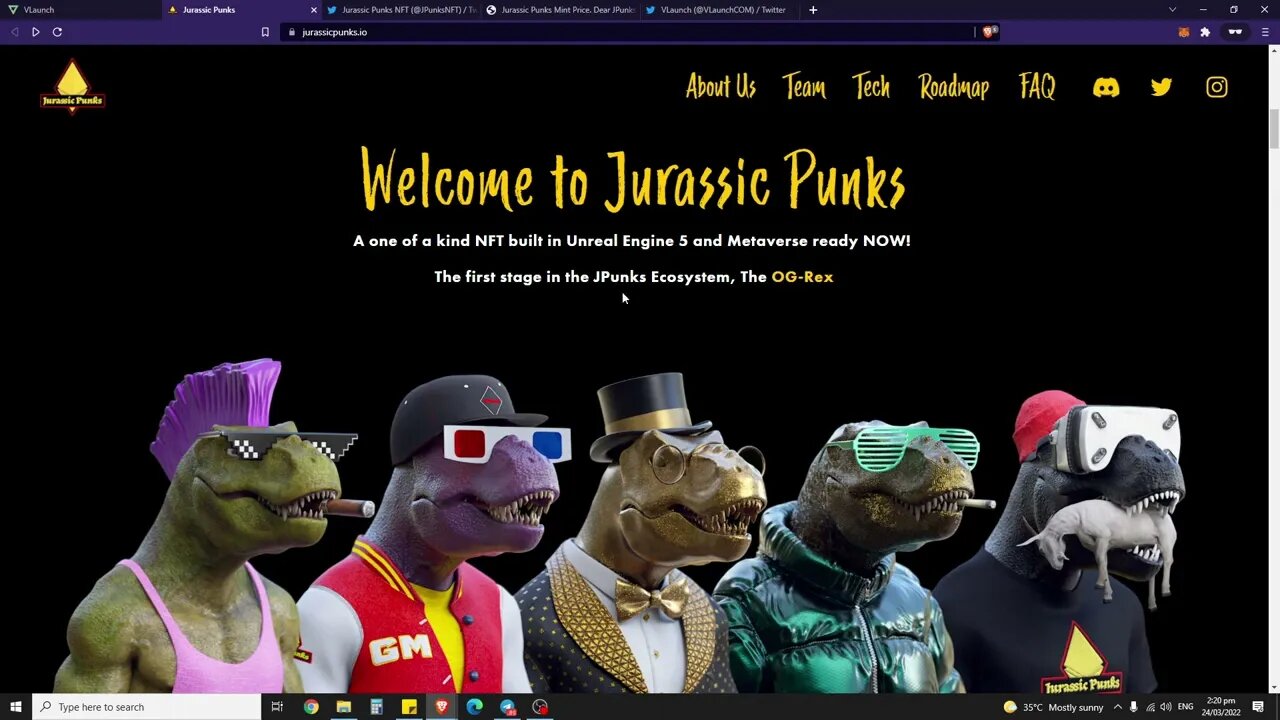
Task: Switch the ENG input language
Action: [1185, 707]
